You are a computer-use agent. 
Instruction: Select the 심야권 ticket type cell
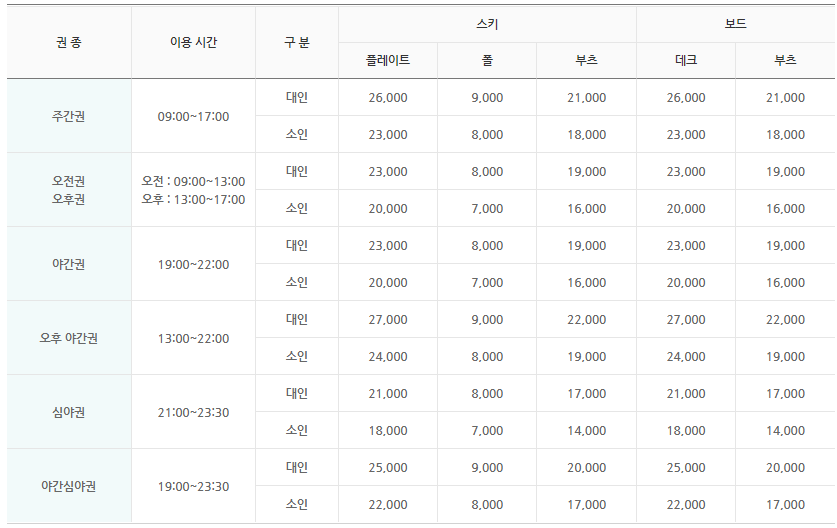[69, 412]
